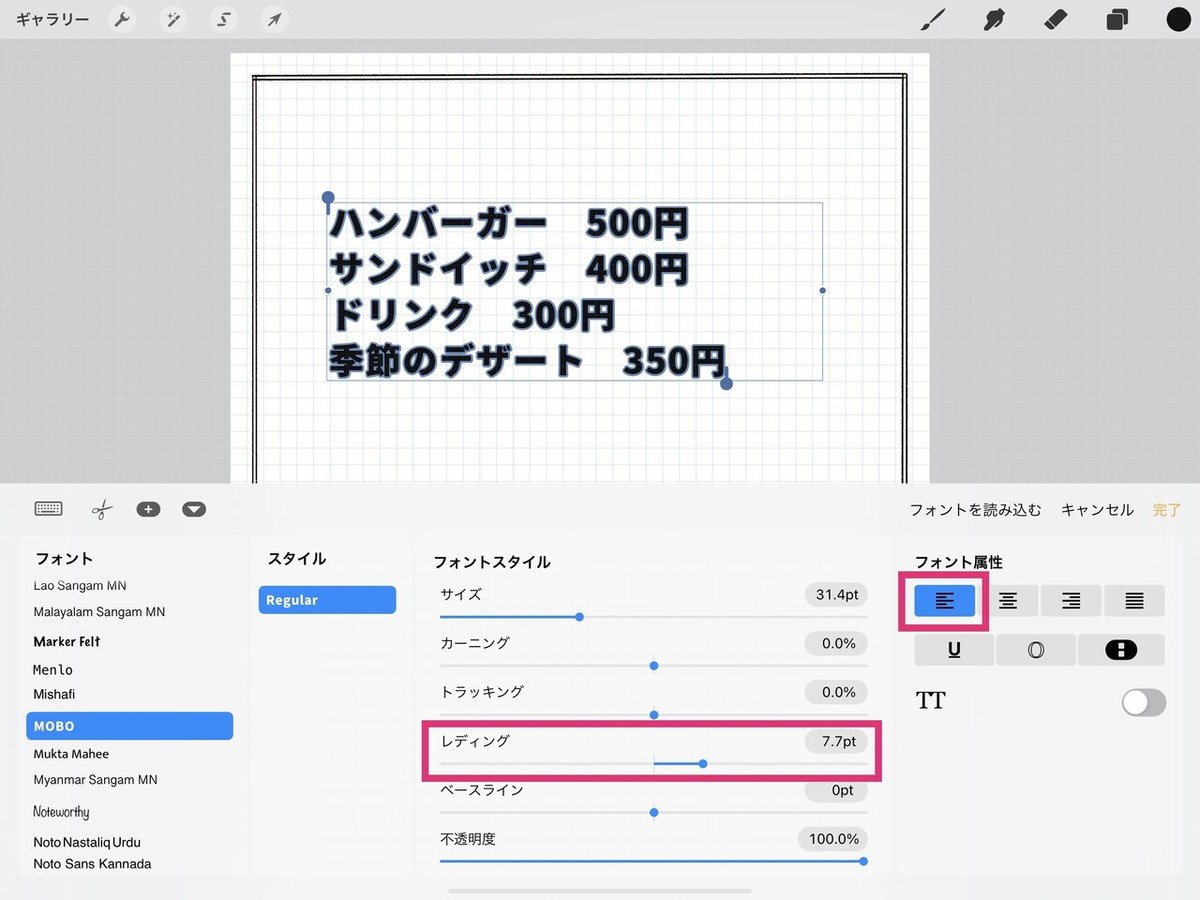Select the Brush tool
The height and width of the screenshot is (900, 1200).
tap(933, 19)
